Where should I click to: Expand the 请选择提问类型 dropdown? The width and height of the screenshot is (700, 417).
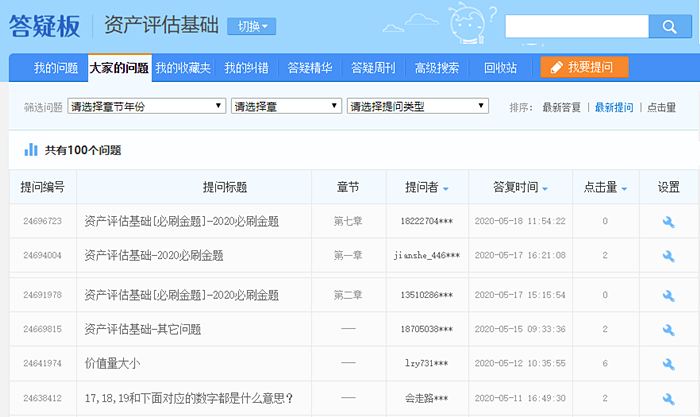click(417, 106)
